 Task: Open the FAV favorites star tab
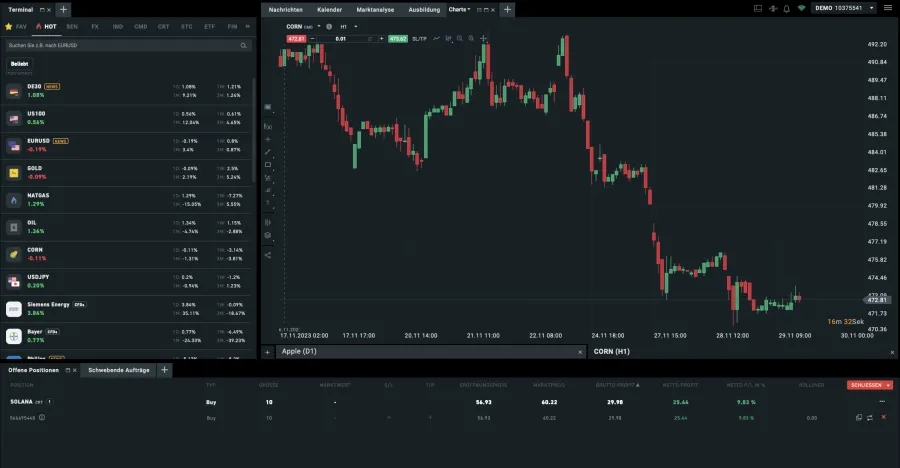click(16, 26)
